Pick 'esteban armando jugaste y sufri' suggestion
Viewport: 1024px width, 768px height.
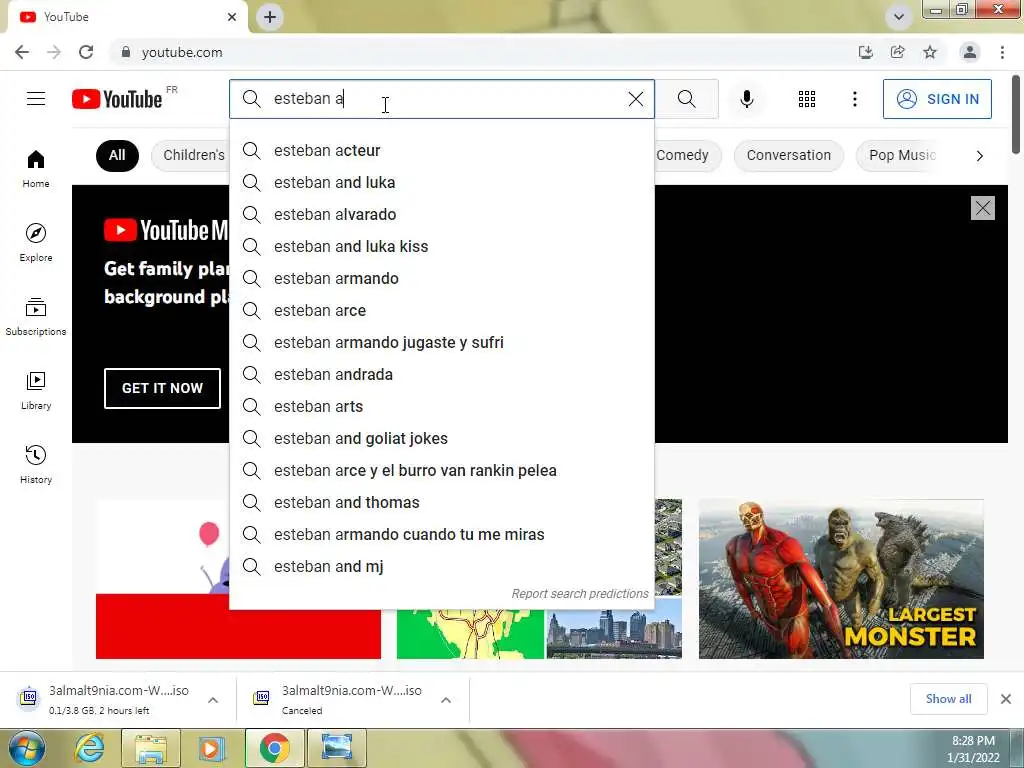coord(442,342)
